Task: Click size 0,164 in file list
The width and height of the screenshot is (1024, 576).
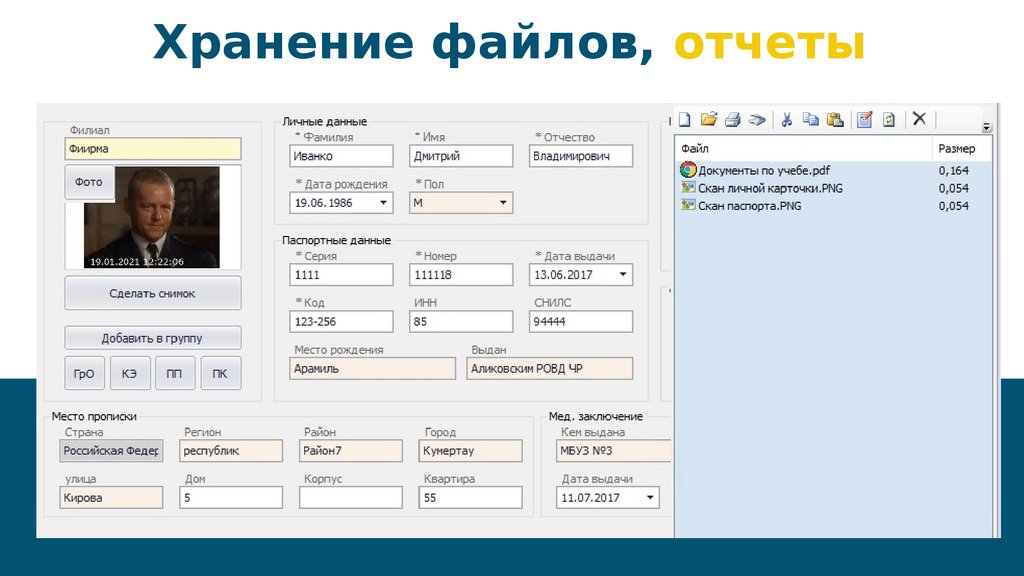Action: (953, 170)
